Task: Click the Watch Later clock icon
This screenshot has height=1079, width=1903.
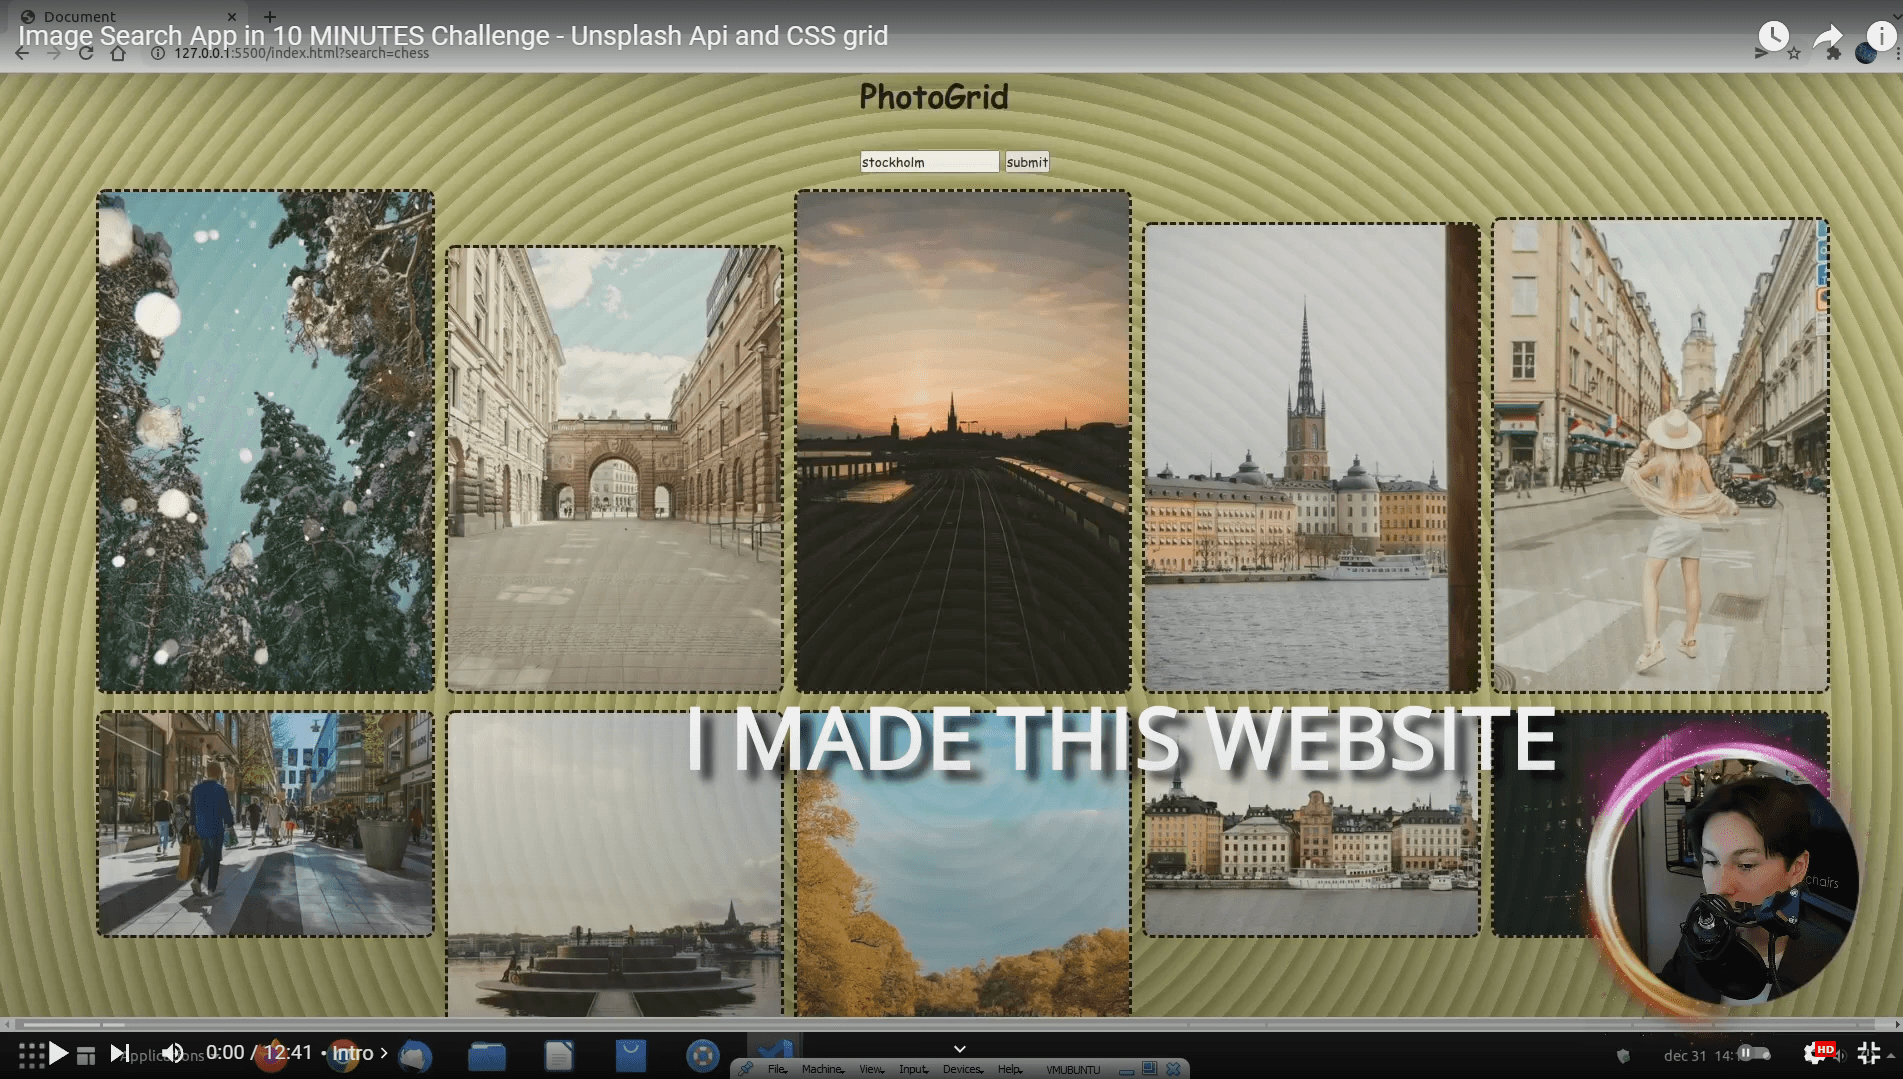Action: [x=1773, y=37]
